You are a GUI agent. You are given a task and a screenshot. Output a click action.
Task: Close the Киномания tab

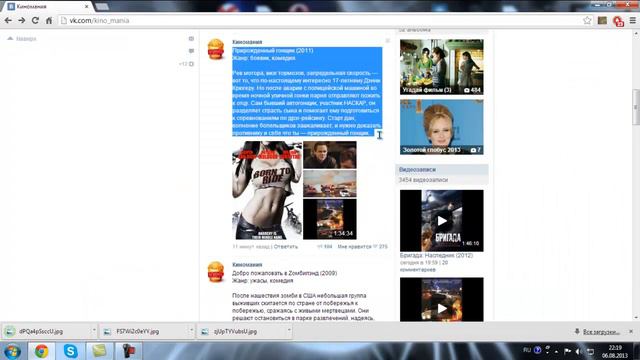point(87,7)
